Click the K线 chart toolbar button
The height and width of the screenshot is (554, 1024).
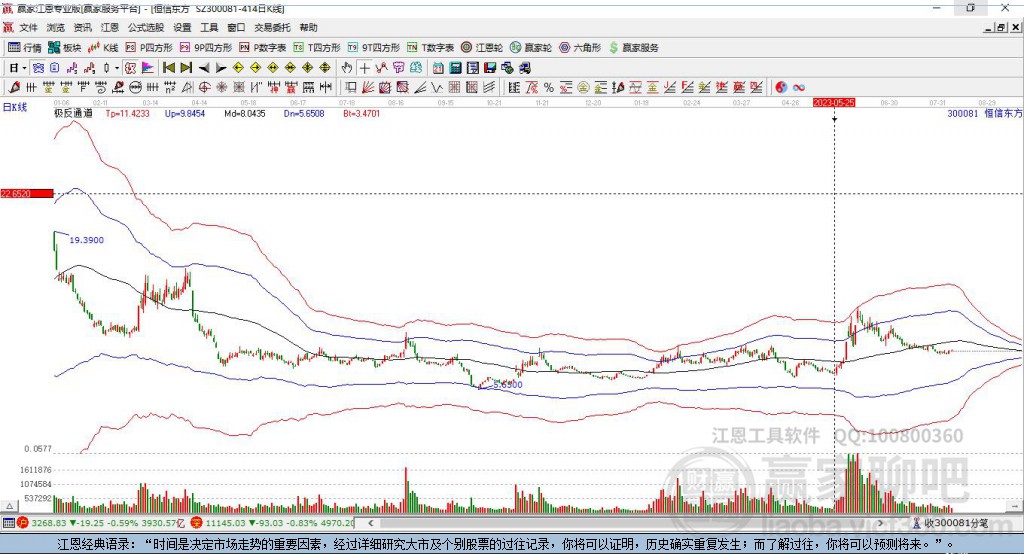[x=105, y=47]
